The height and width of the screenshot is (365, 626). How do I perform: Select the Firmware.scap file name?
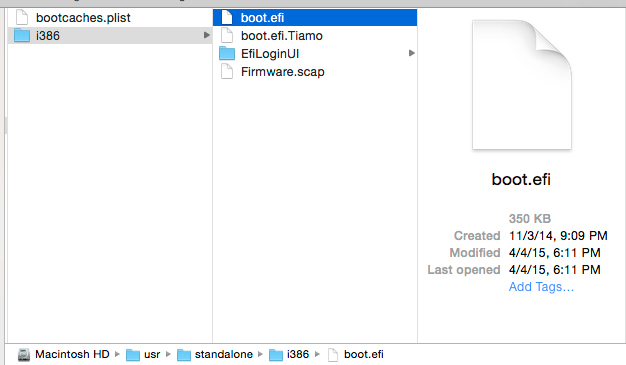pyautogui.click(x=283, y=71)
